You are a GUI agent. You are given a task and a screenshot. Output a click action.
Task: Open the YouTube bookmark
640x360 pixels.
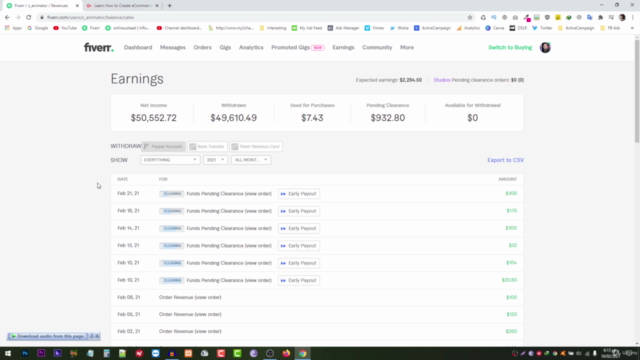[65, 28]
